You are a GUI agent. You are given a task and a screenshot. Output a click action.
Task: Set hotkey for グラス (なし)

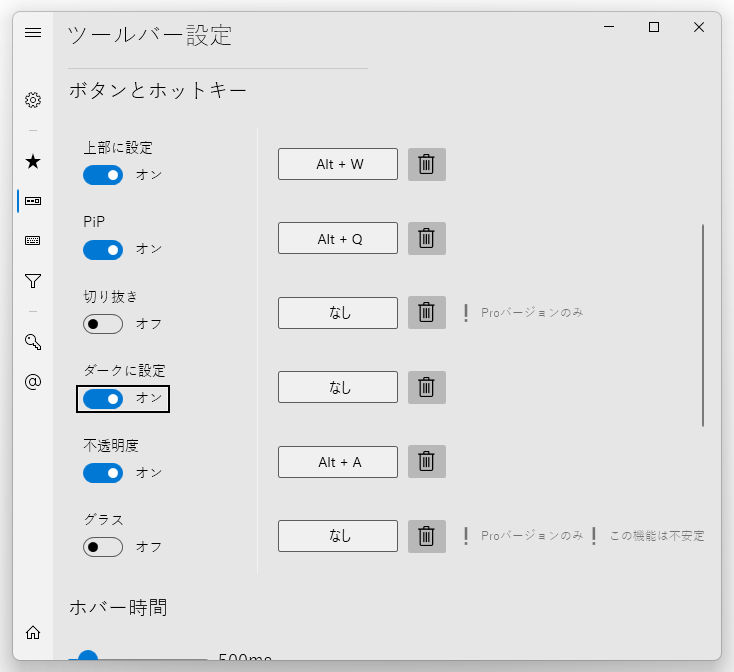[338, 536]
